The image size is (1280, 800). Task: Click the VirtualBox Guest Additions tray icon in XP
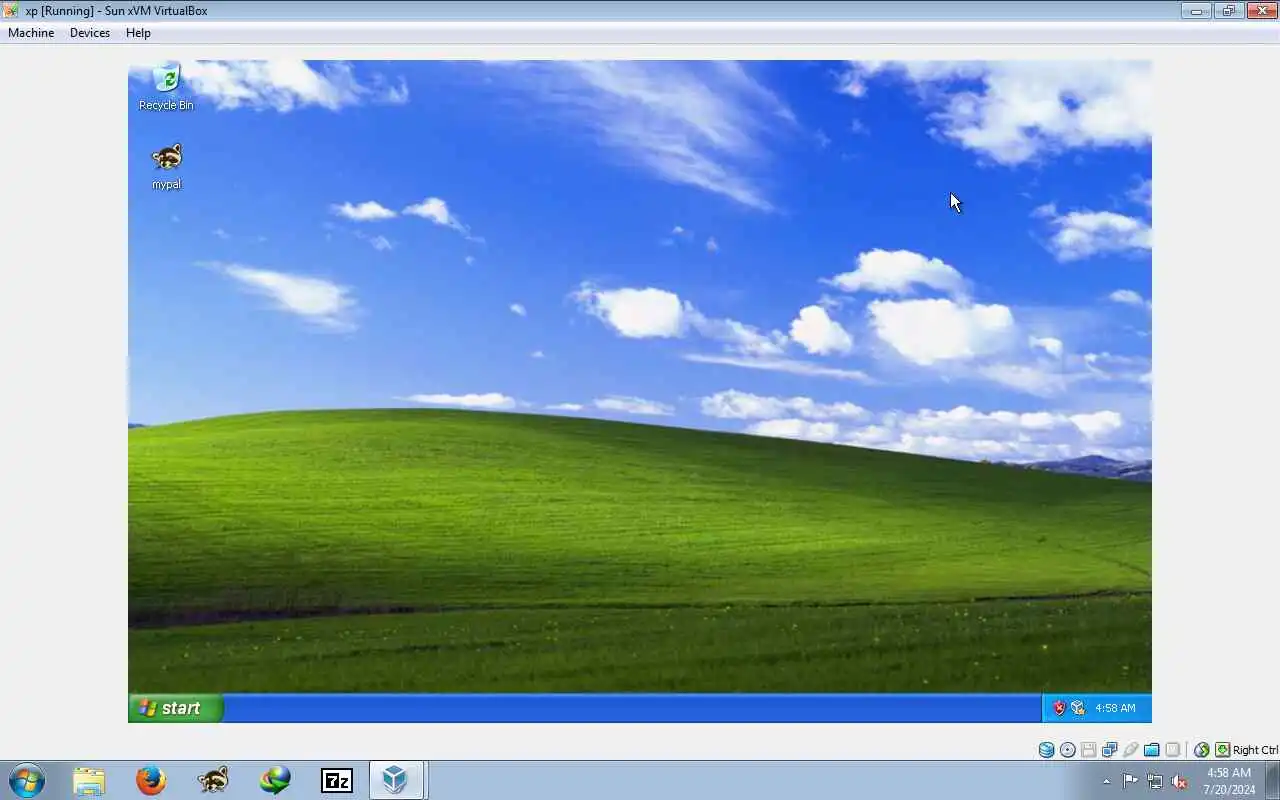[x=1078, y=708]
